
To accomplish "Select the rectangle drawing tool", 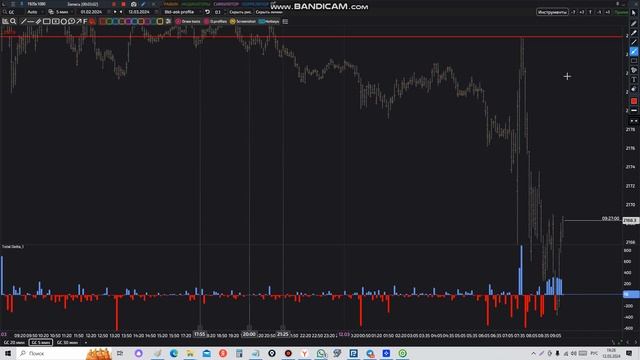I will (x=47, y=21).
